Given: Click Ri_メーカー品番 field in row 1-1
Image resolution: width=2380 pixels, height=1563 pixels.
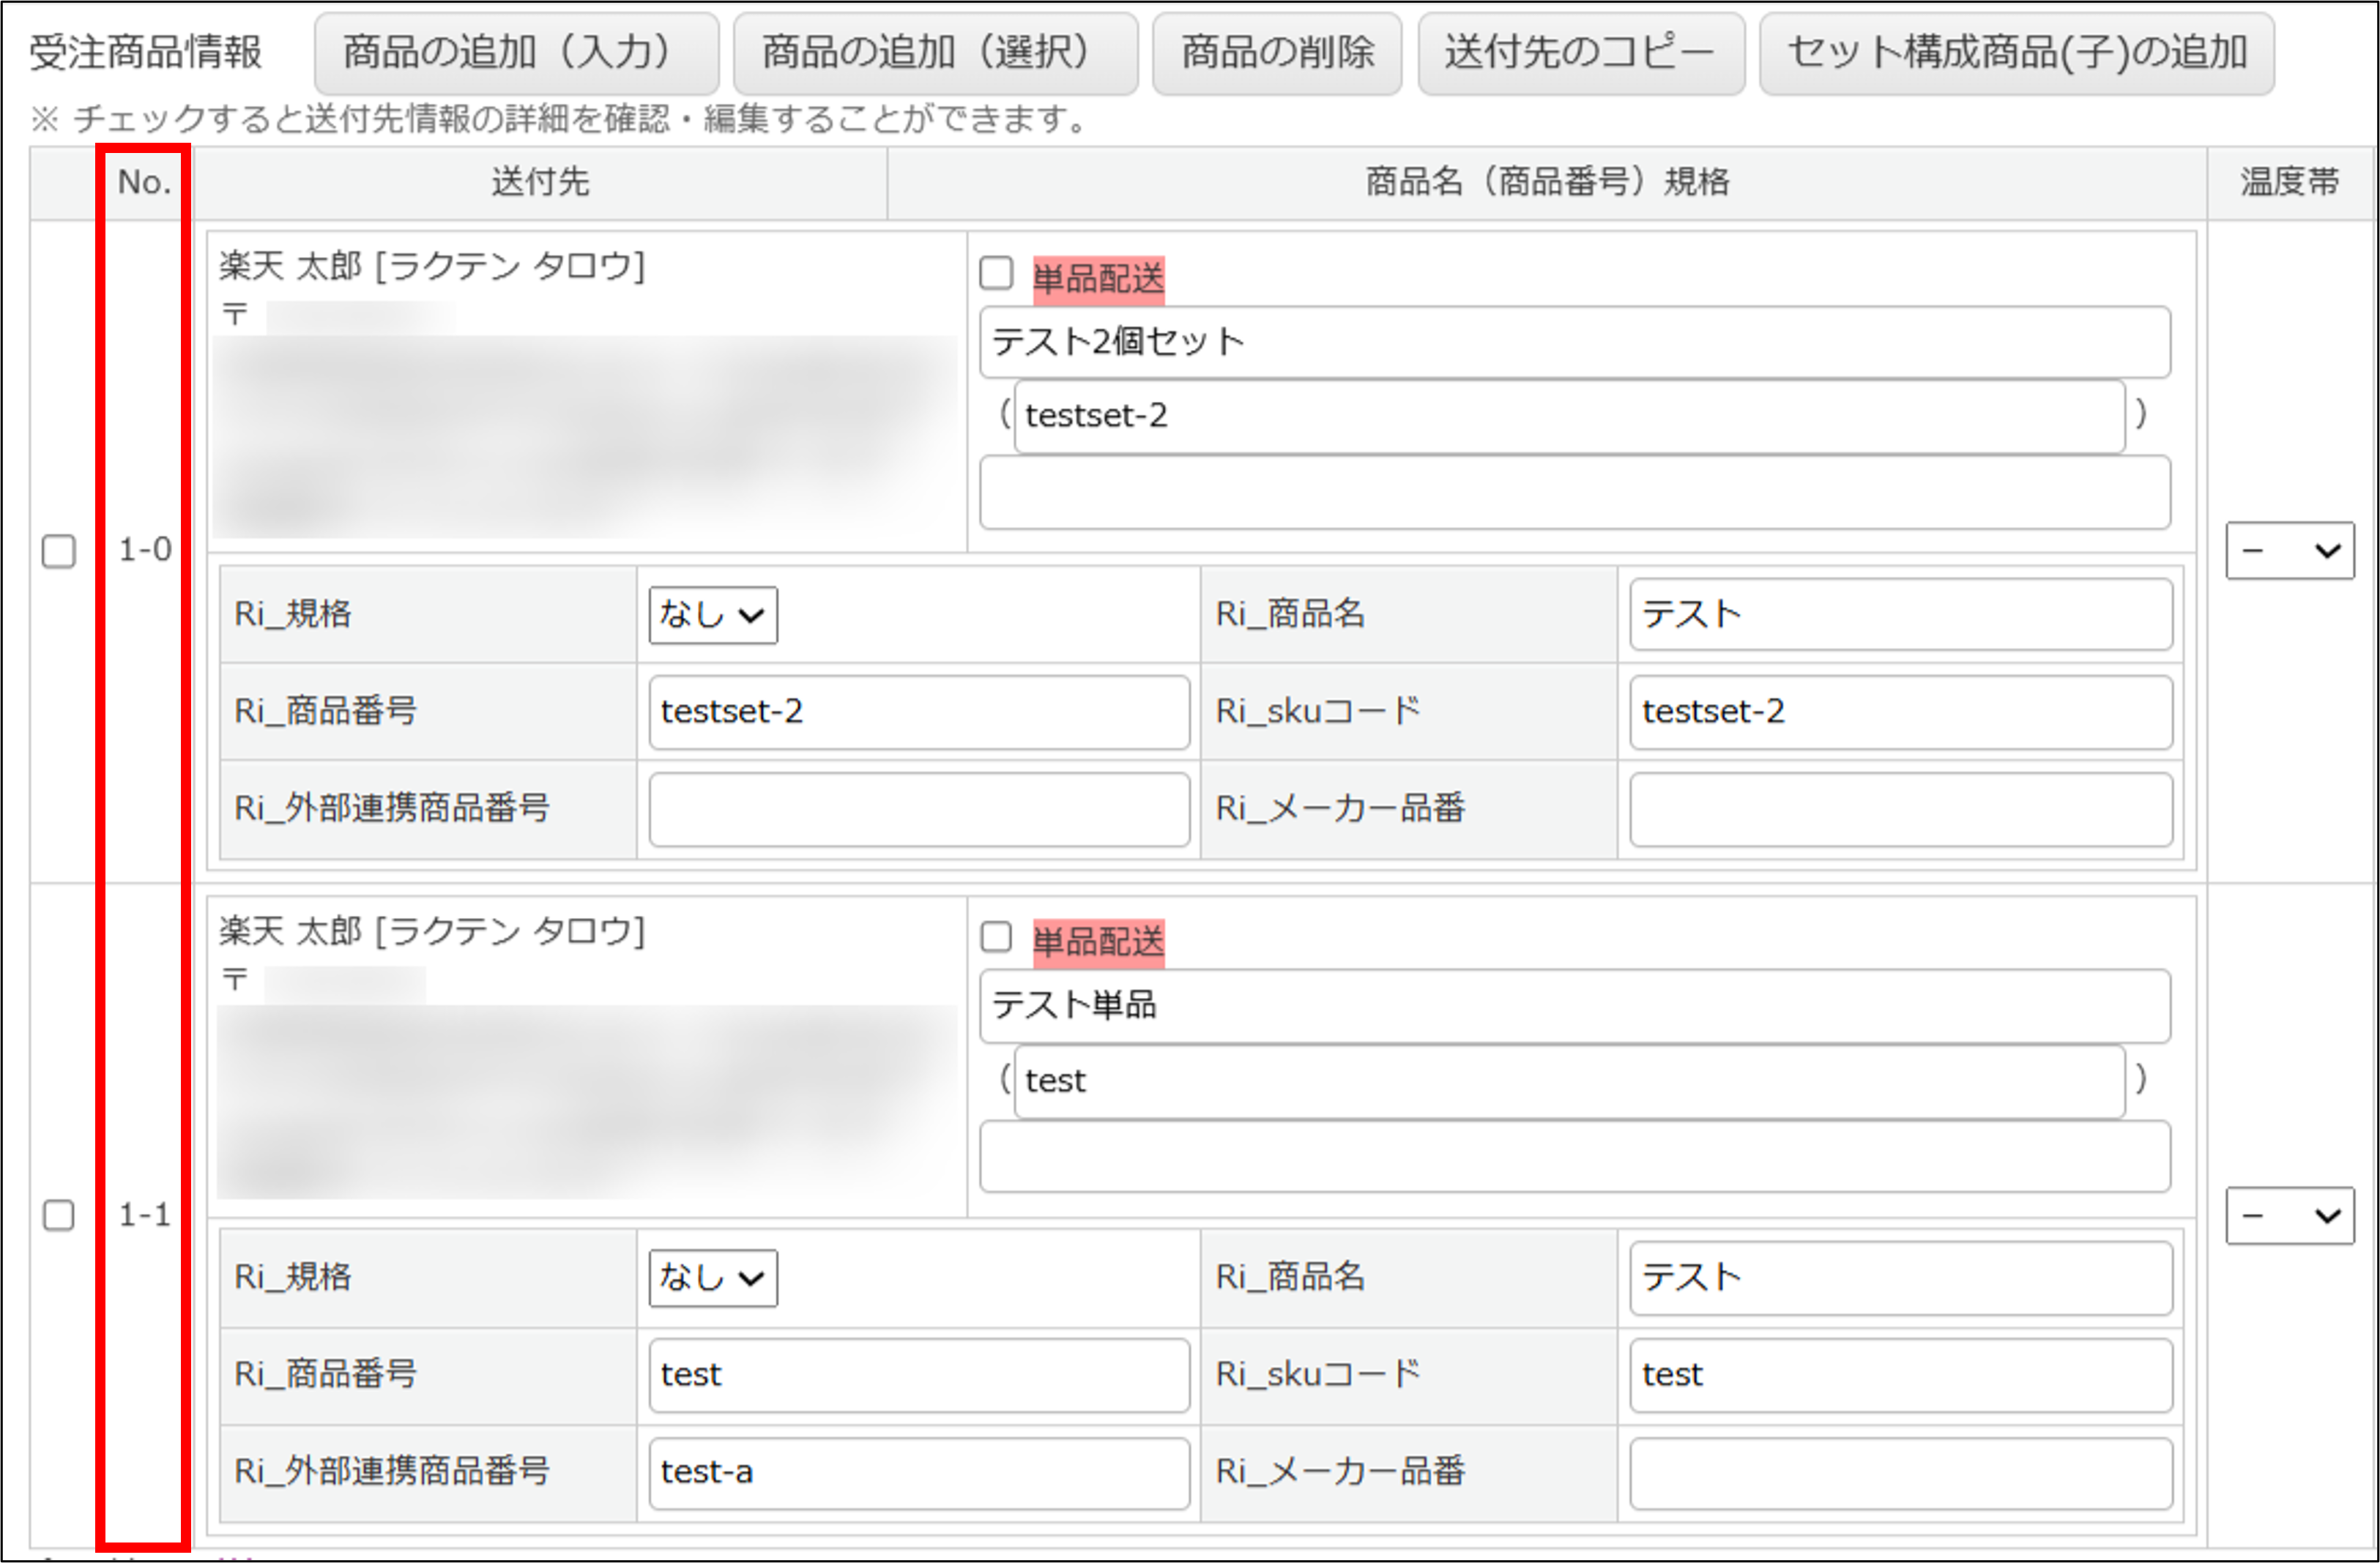Looking at the screenshot, I should point(1901,1473).
